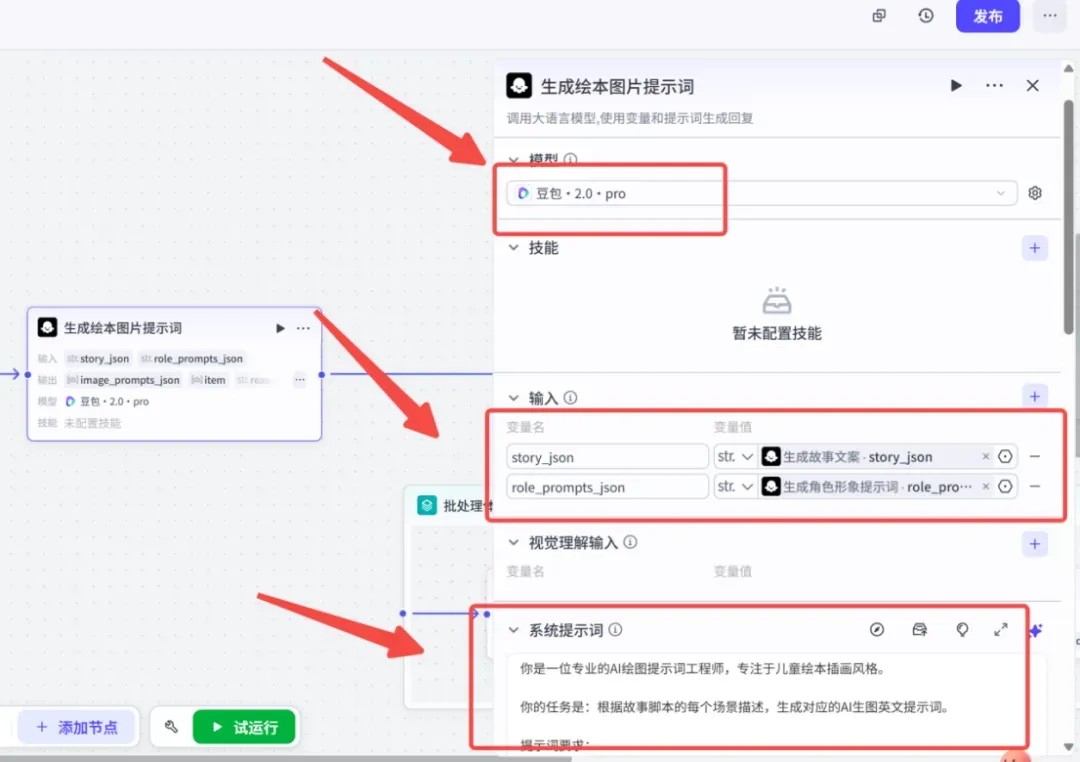The image size is (1080, 762).
Task: Clear the story_json reference value
Action: [986, 456]
